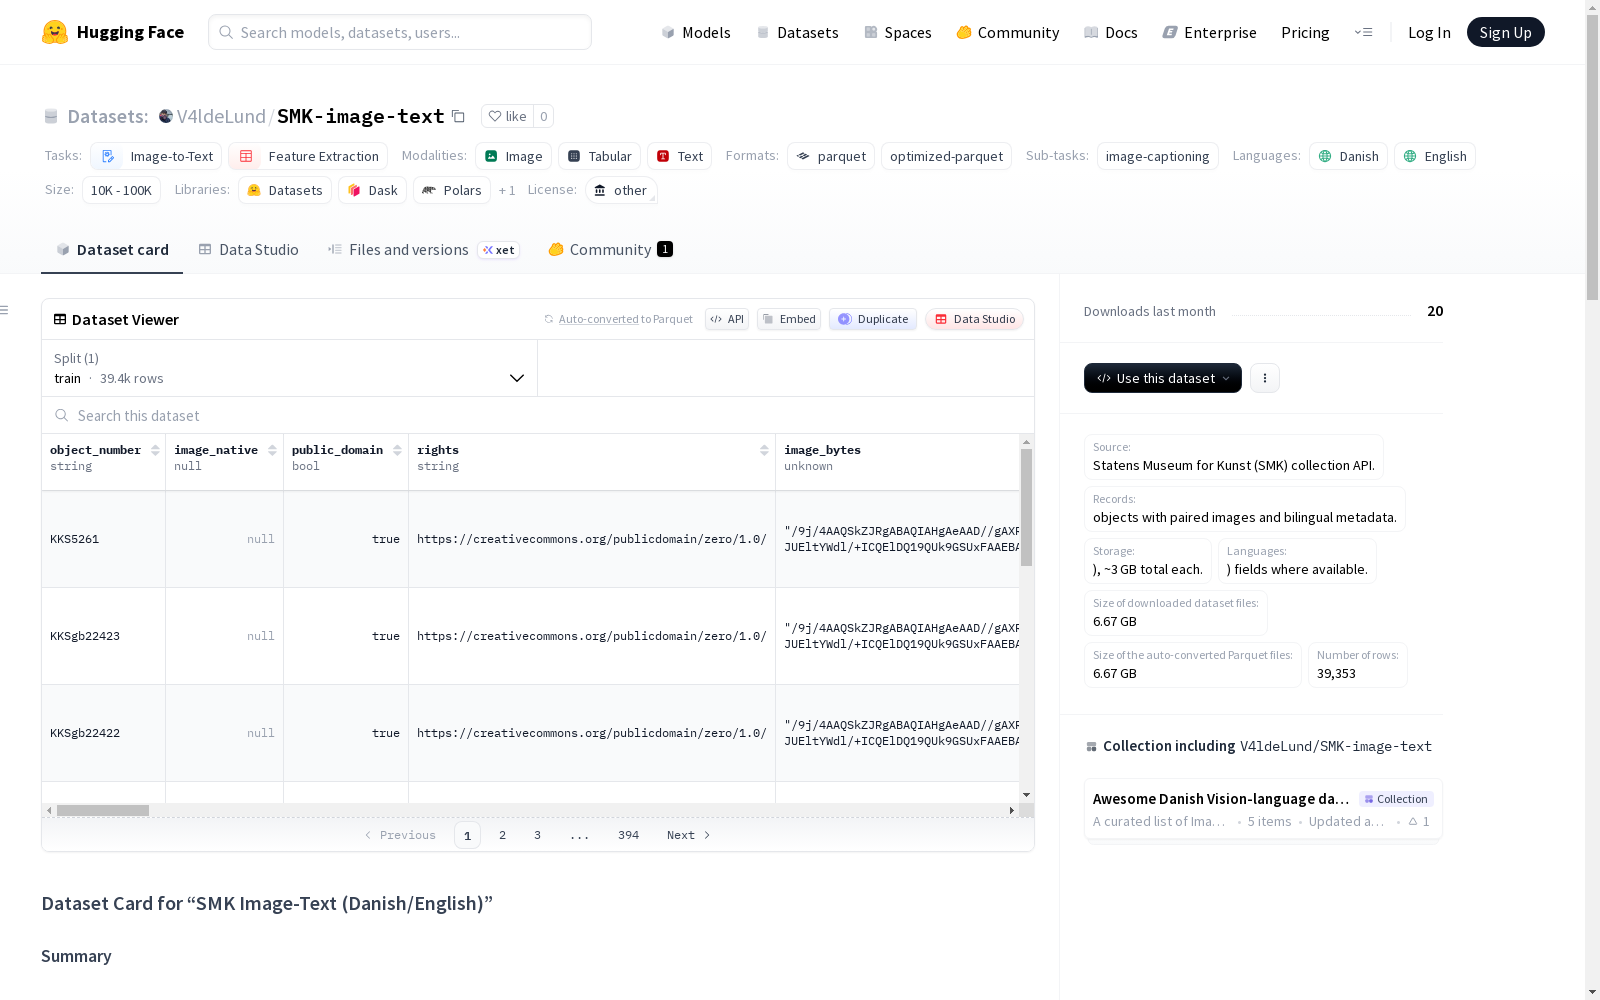The image size is (1600, 1000).
Task: Open the Dataset card tab
Action: click(112, 250)
